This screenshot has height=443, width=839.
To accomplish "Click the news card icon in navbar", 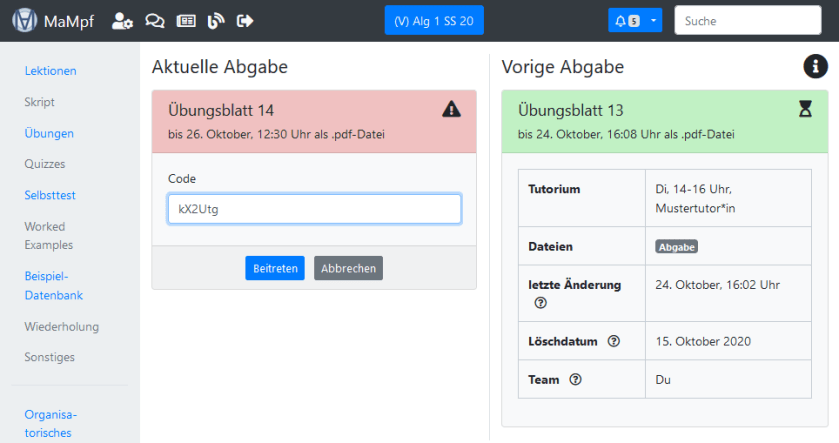I will 185,20.
